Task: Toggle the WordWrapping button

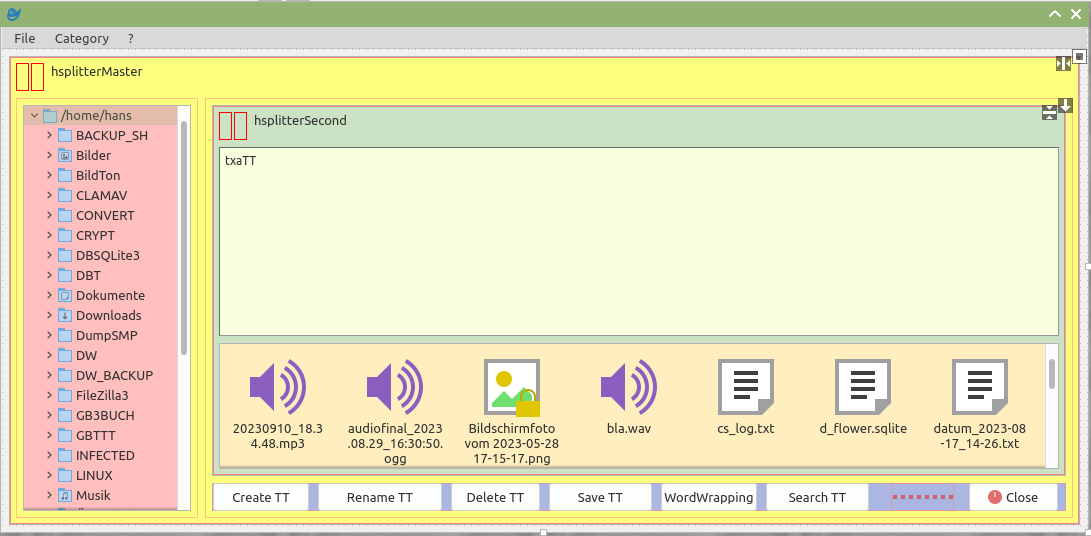Action: tap(708, 497)
